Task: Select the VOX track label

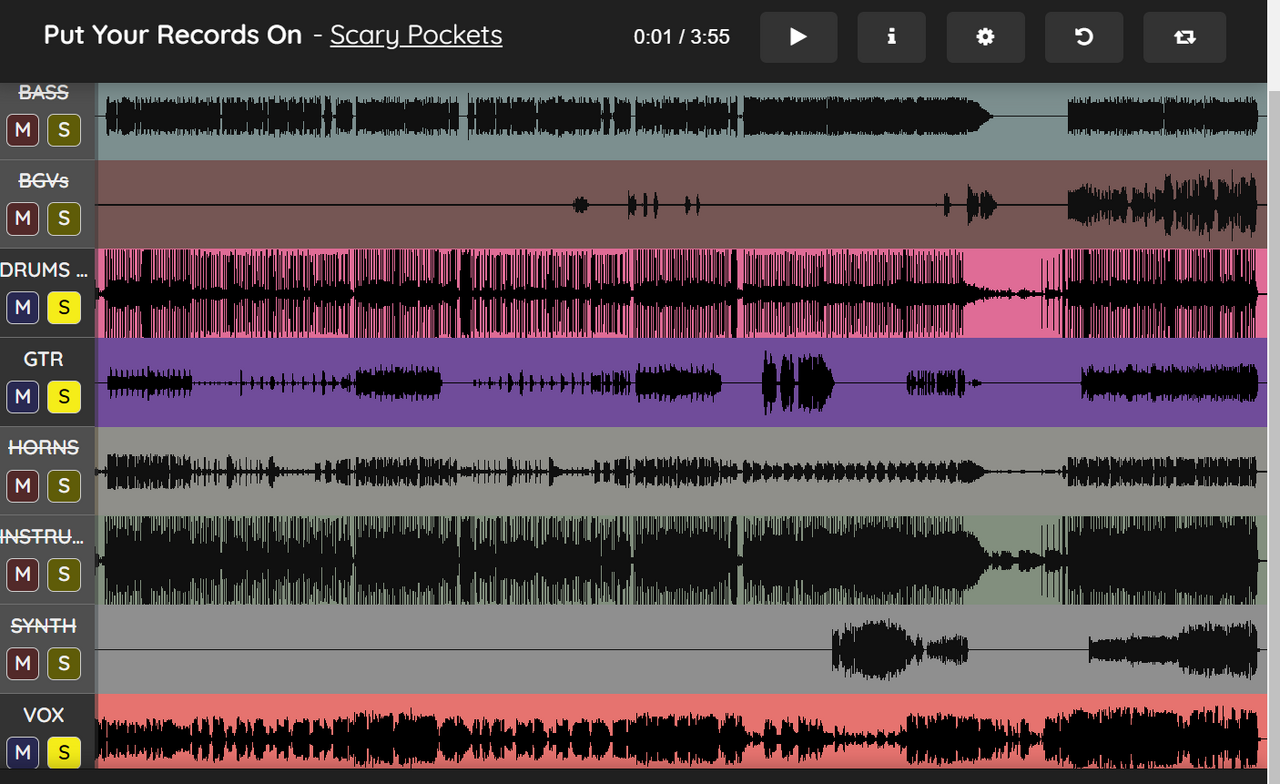Action: pyautogui.click(x=43, y=715)
